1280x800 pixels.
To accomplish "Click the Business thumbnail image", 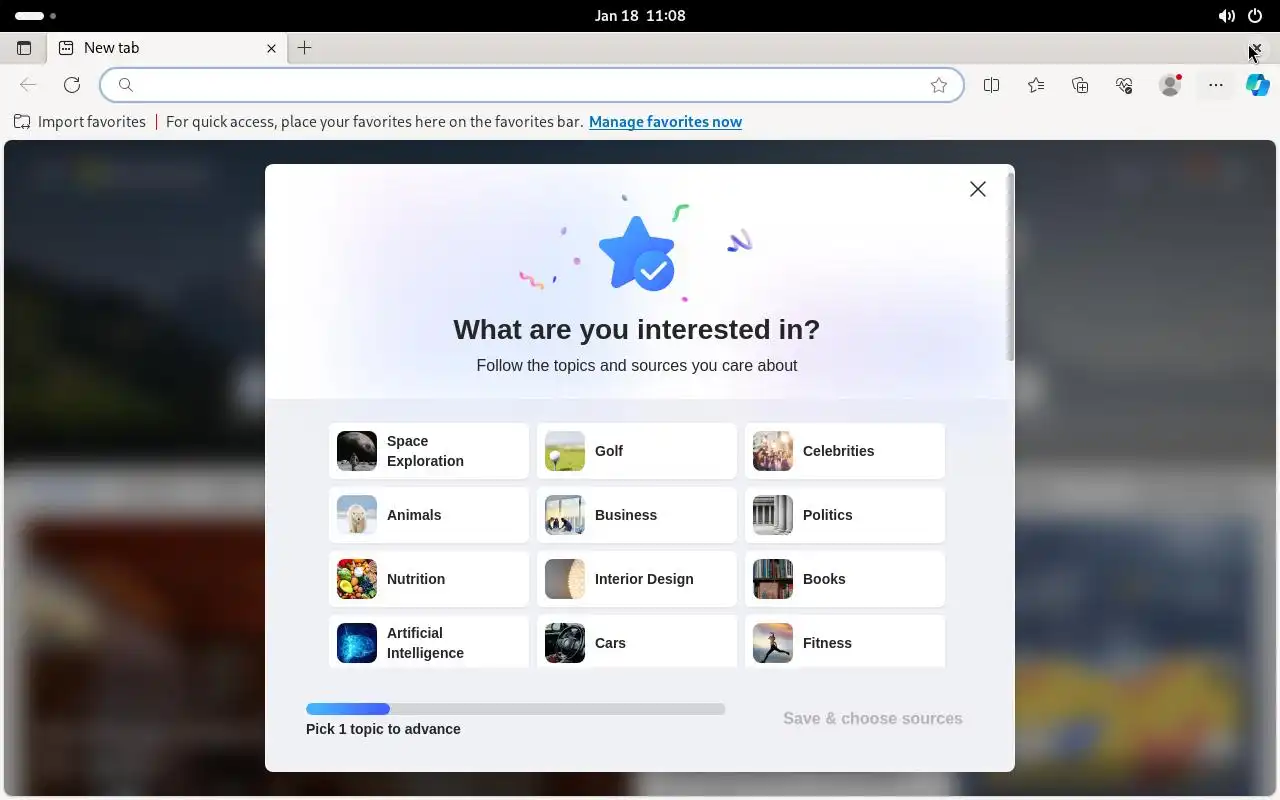I will [x=565, y=515].
